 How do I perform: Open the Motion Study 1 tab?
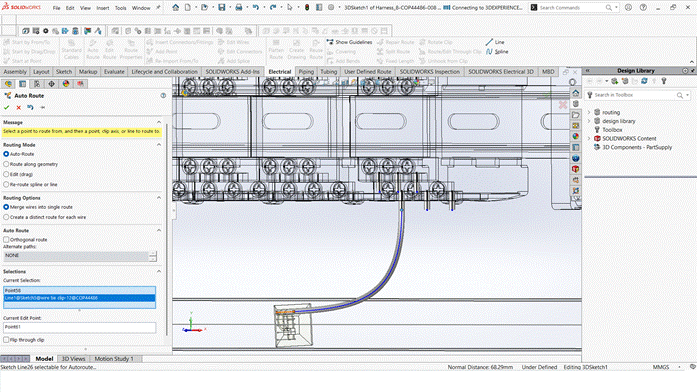[x=114, y=359]
